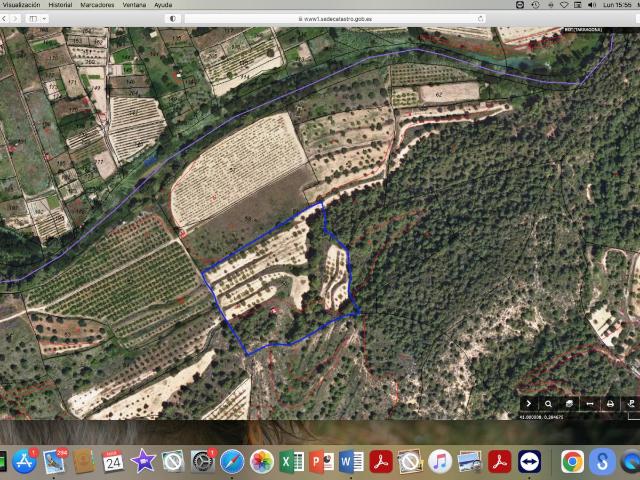This screenshot has width=640, height=480.
Task: Go back in Safari
Action: [4, 19]
